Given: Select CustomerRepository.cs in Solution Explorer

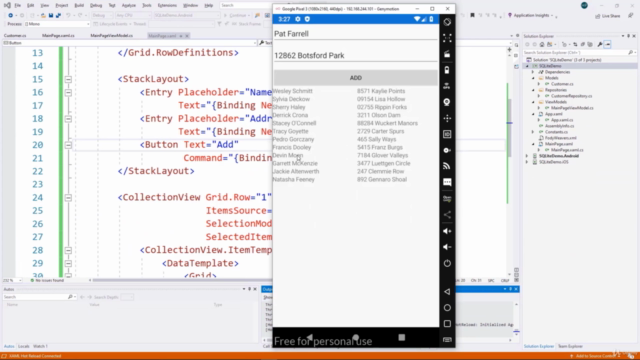Looking at the screenshot, I should tap(571, 96).
